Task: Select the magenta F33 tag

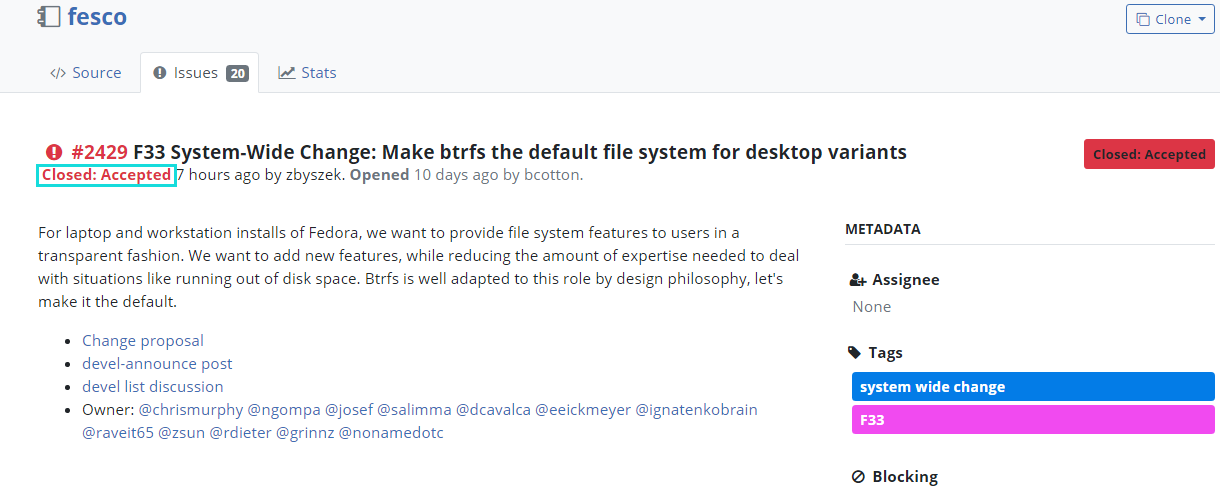Action: pos(1033,420)
